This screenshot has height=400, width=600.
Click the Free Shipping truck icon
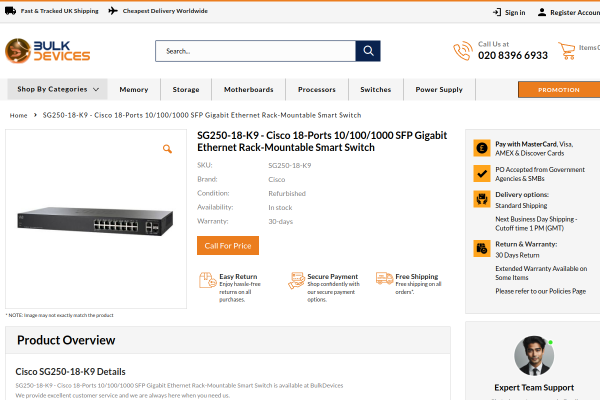click(384, 278)
